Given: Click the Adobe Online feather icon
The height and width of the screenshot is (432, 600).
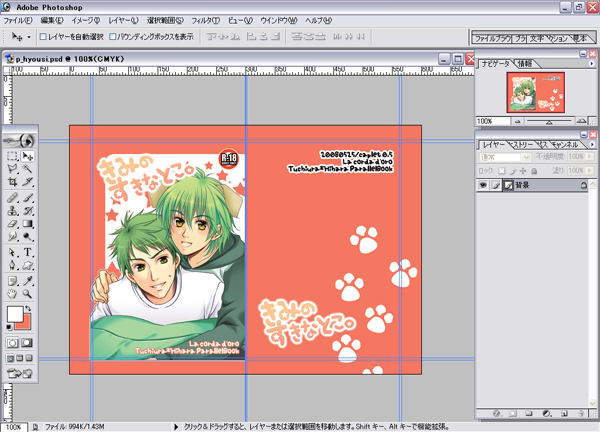Looking at the screenshot, I should pyautogui.click(x=20, y=141).
